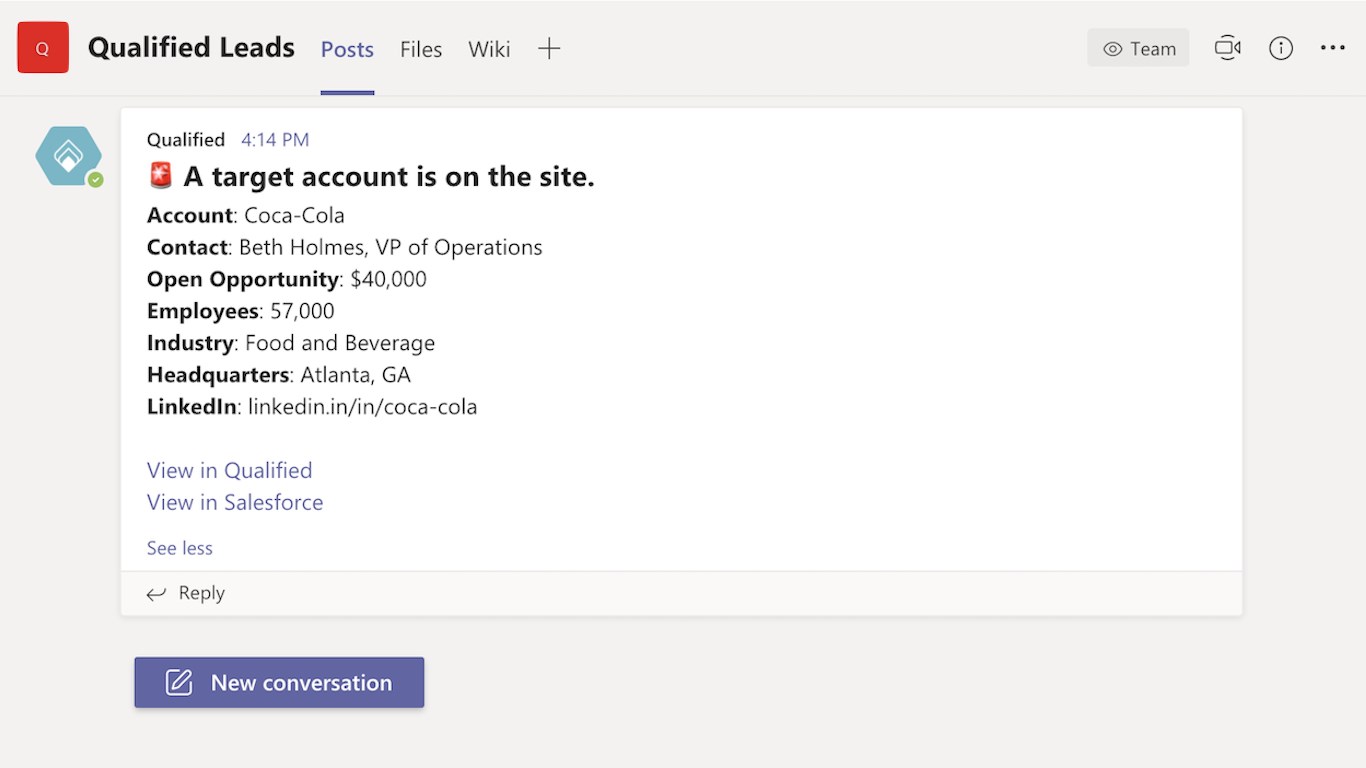Click the Qualified bot hexagon avatar
The image size is (1366, 768).
pyautogui.click(x=68, y=155)
